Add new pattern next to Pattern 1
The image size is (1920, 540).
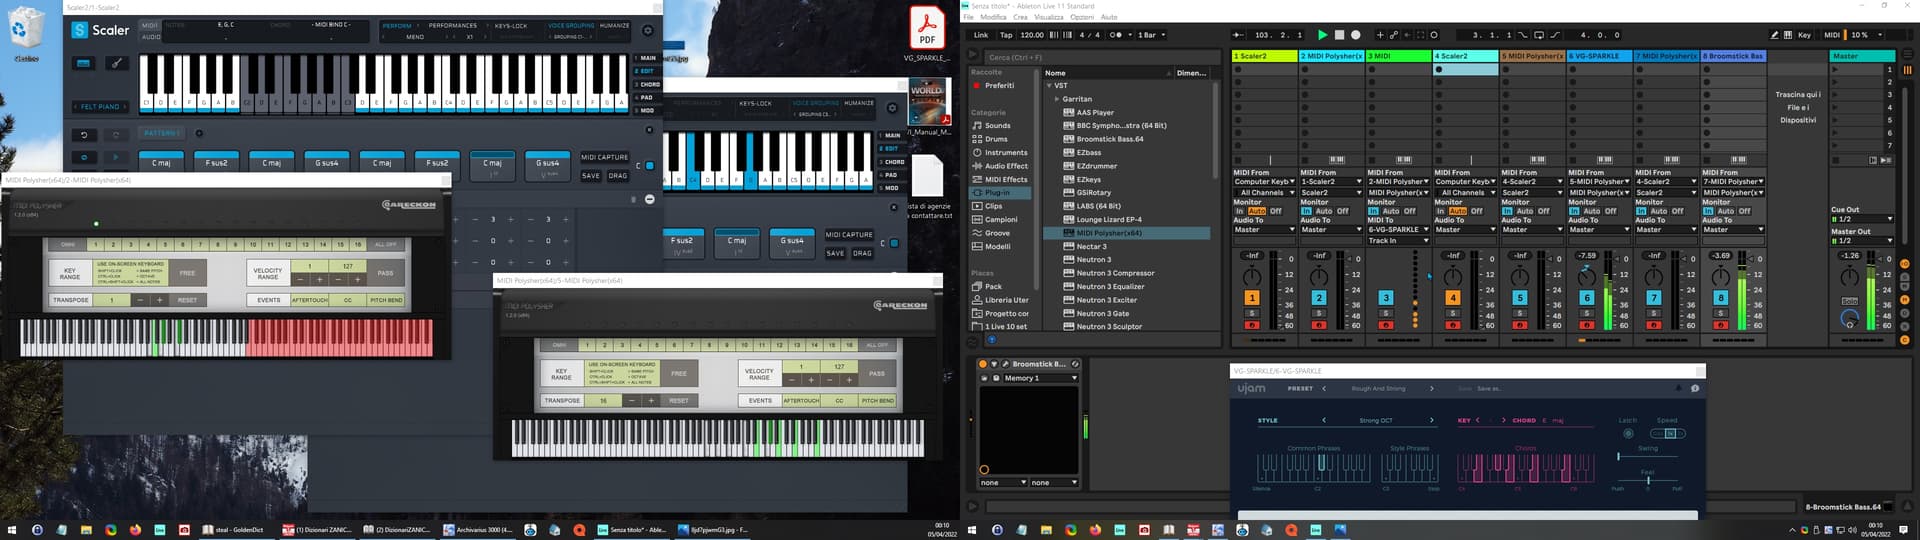point(199,133)
